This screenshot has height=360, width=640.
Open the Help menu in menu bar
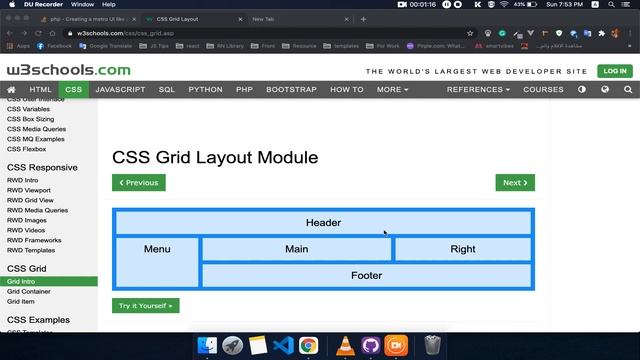[109, 4]
